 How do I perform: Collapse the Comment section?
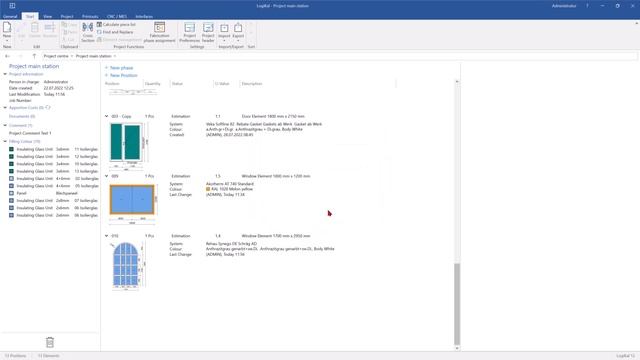pyautogui.click(x=5, y=125)
